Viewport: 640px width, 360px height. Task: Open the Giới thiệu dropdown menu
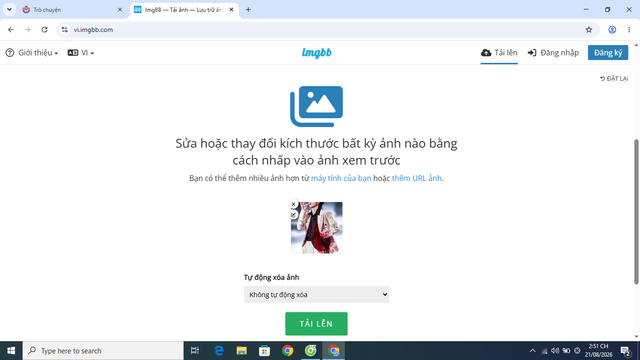(32, 53)
